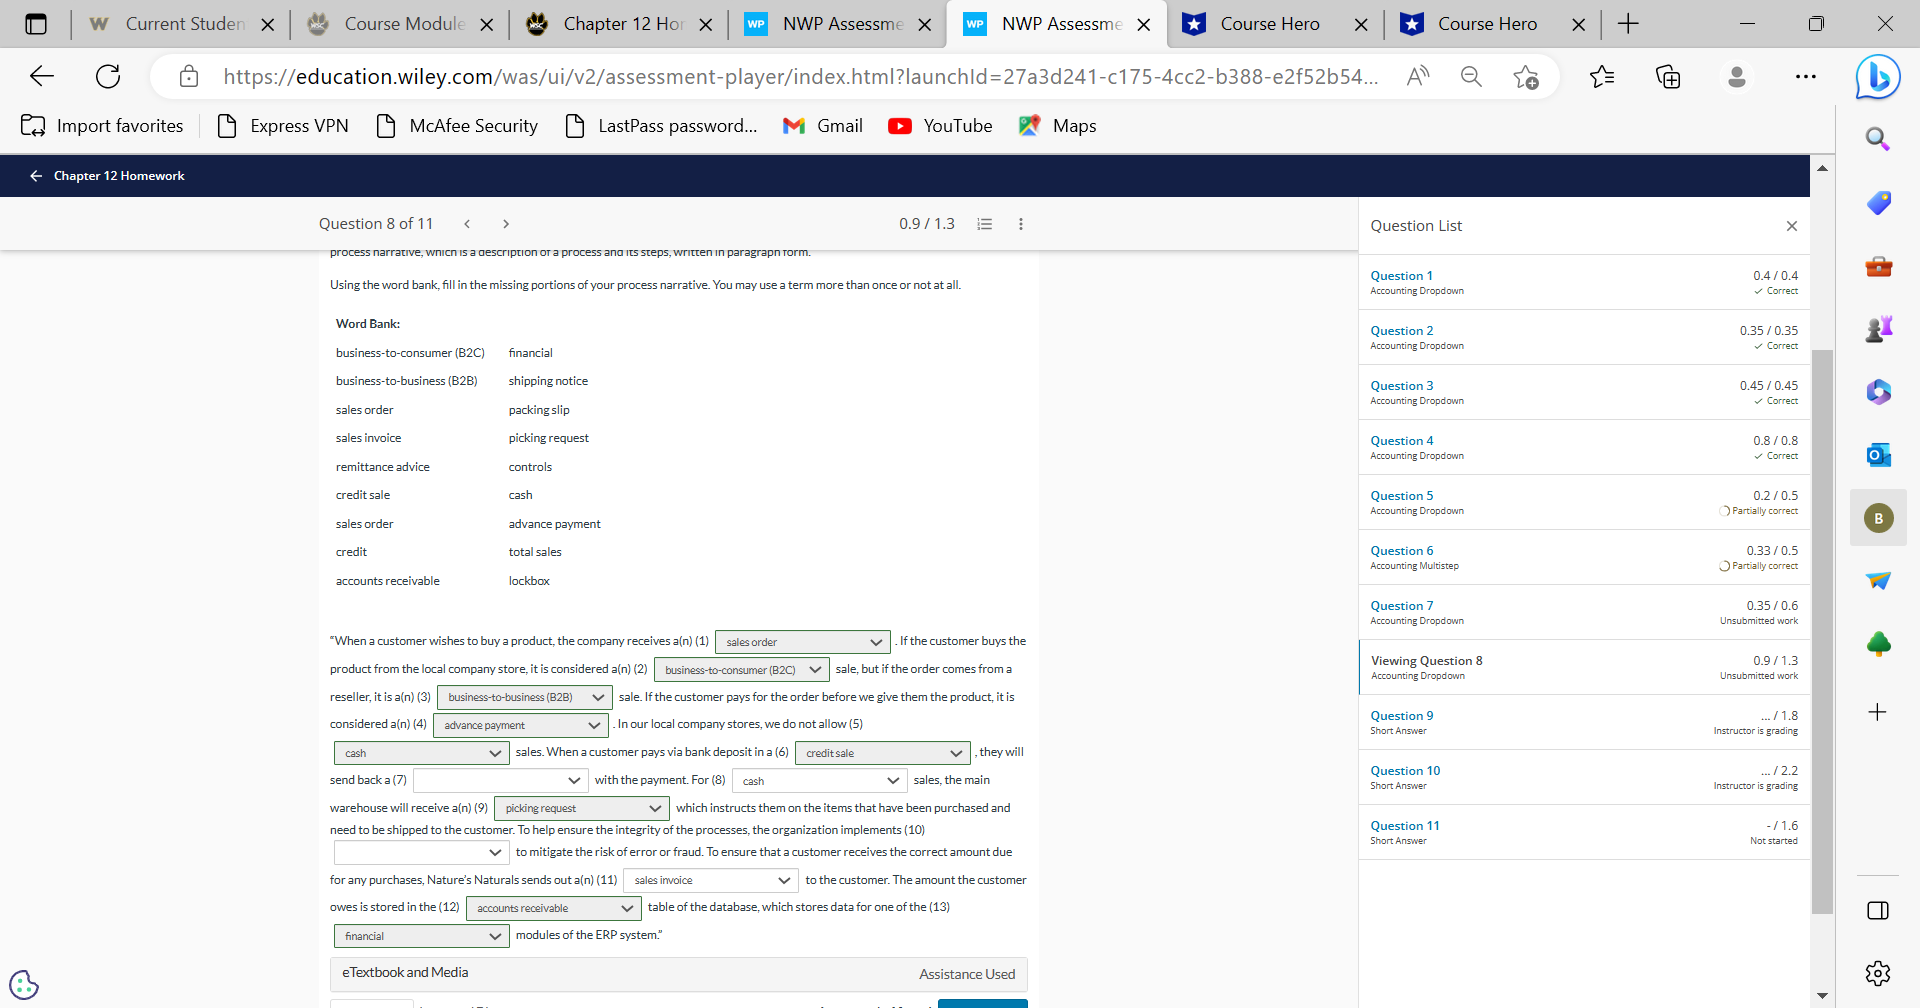Screen dimensions: 1920x1008
Task: Open blank (9) picking request dropdown
Action: pyautogui.click(x=582, y=808)
